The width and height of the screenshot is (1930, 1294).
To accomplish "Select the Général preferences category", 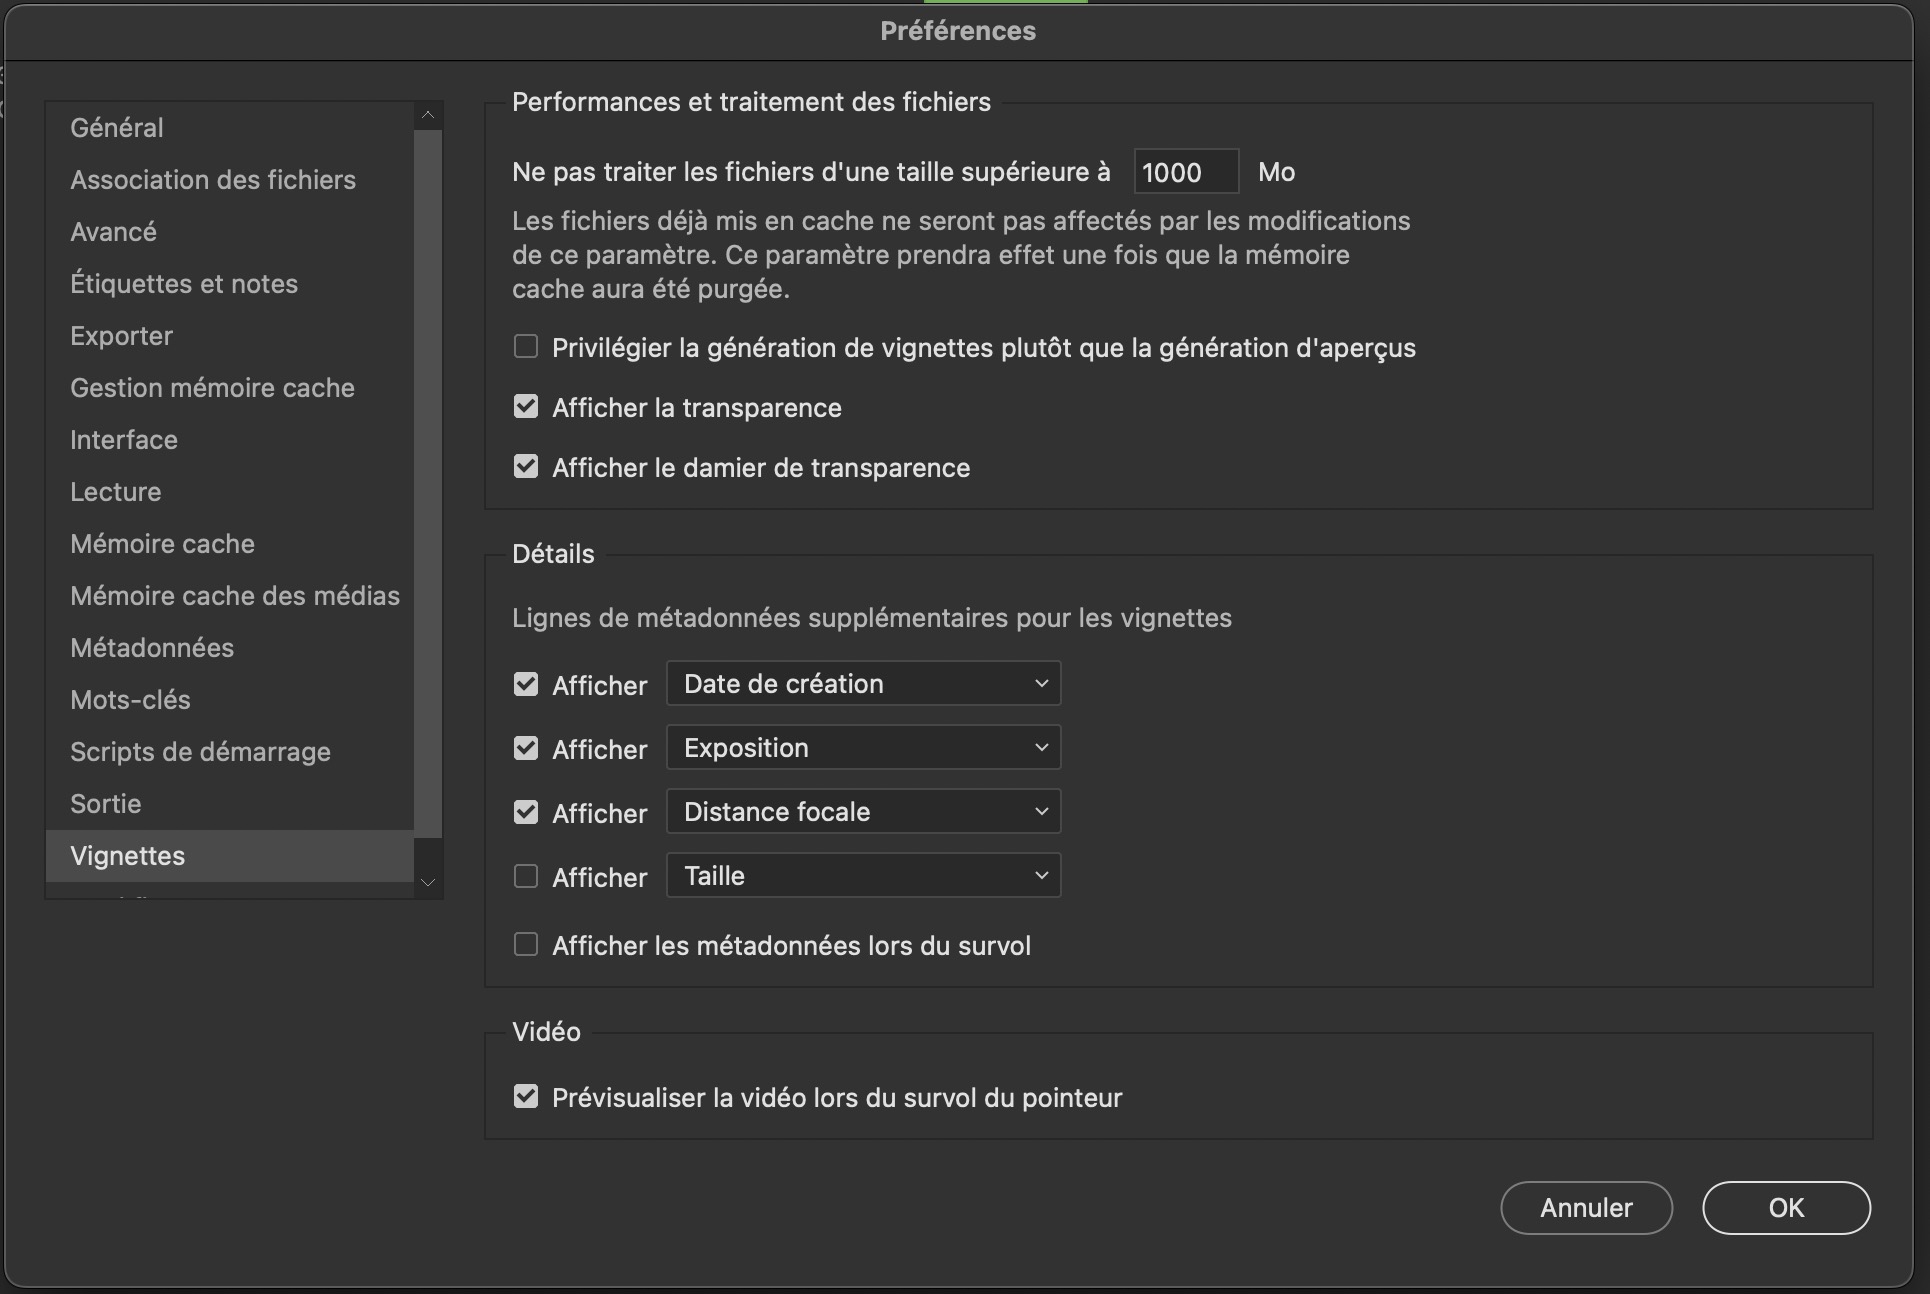I will (x=116, y=127).
